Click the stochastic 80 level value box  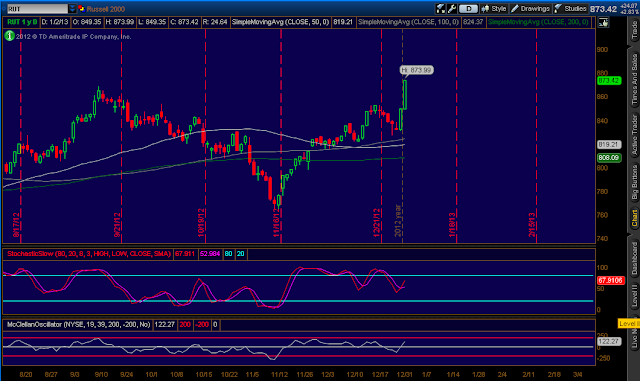228,254
